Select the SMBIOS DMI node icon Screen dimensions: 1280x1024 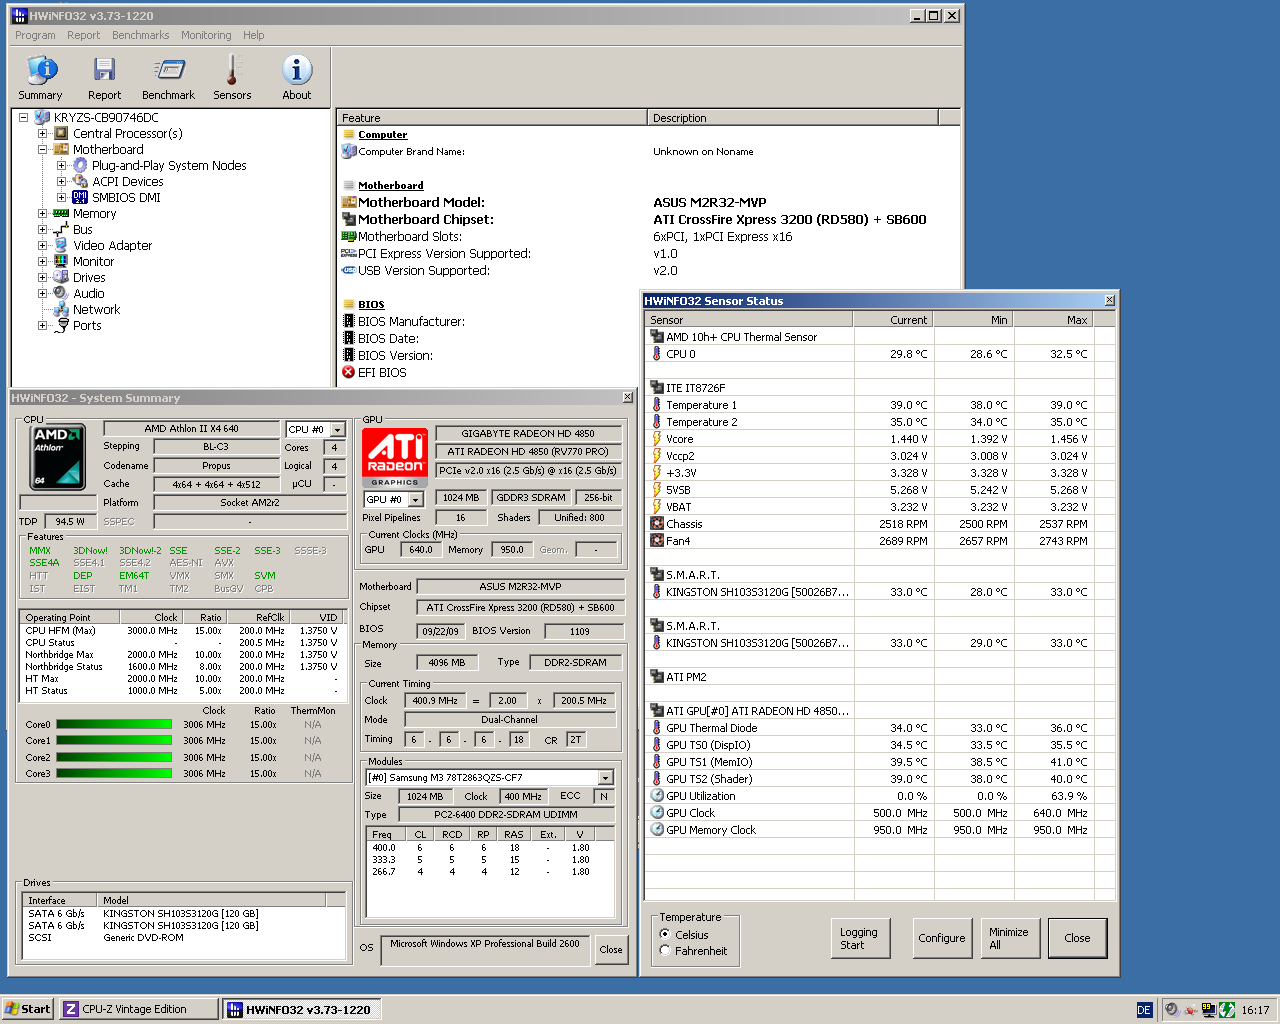tap(80, 197)
